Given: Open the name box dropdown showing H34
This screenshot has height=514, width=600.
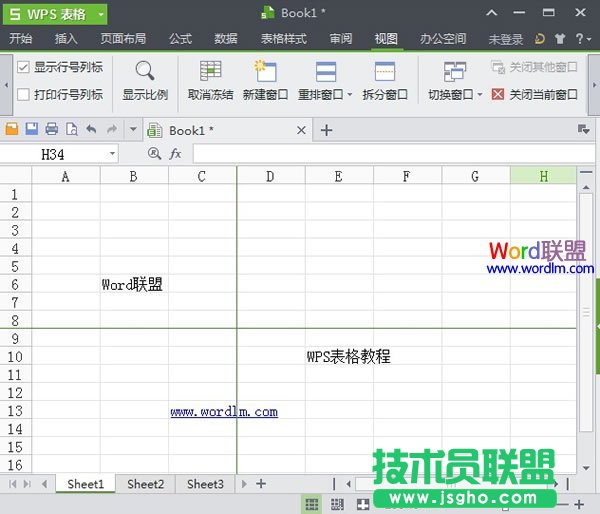Looking at the screenshot, I should pyautogui.click(x=110, y=153).
